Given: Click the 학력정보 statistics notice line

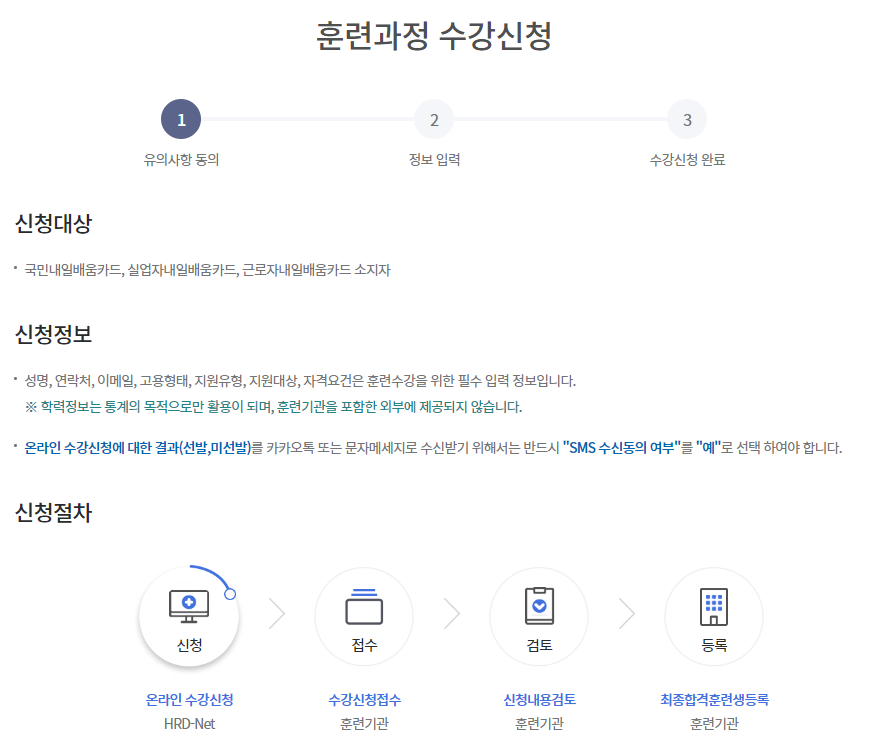Looking at the screenshot, I should click(x=274, y=407).
